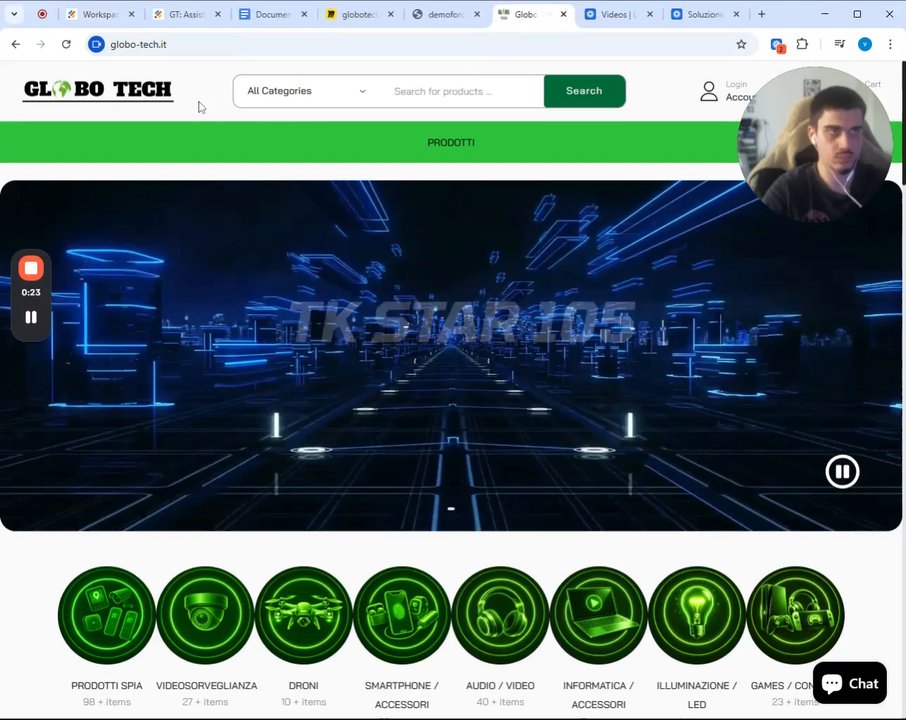Open the Droni category icon
Viewport: 906px width, 720px height.
pyautogui.click(x=303, y=615)
